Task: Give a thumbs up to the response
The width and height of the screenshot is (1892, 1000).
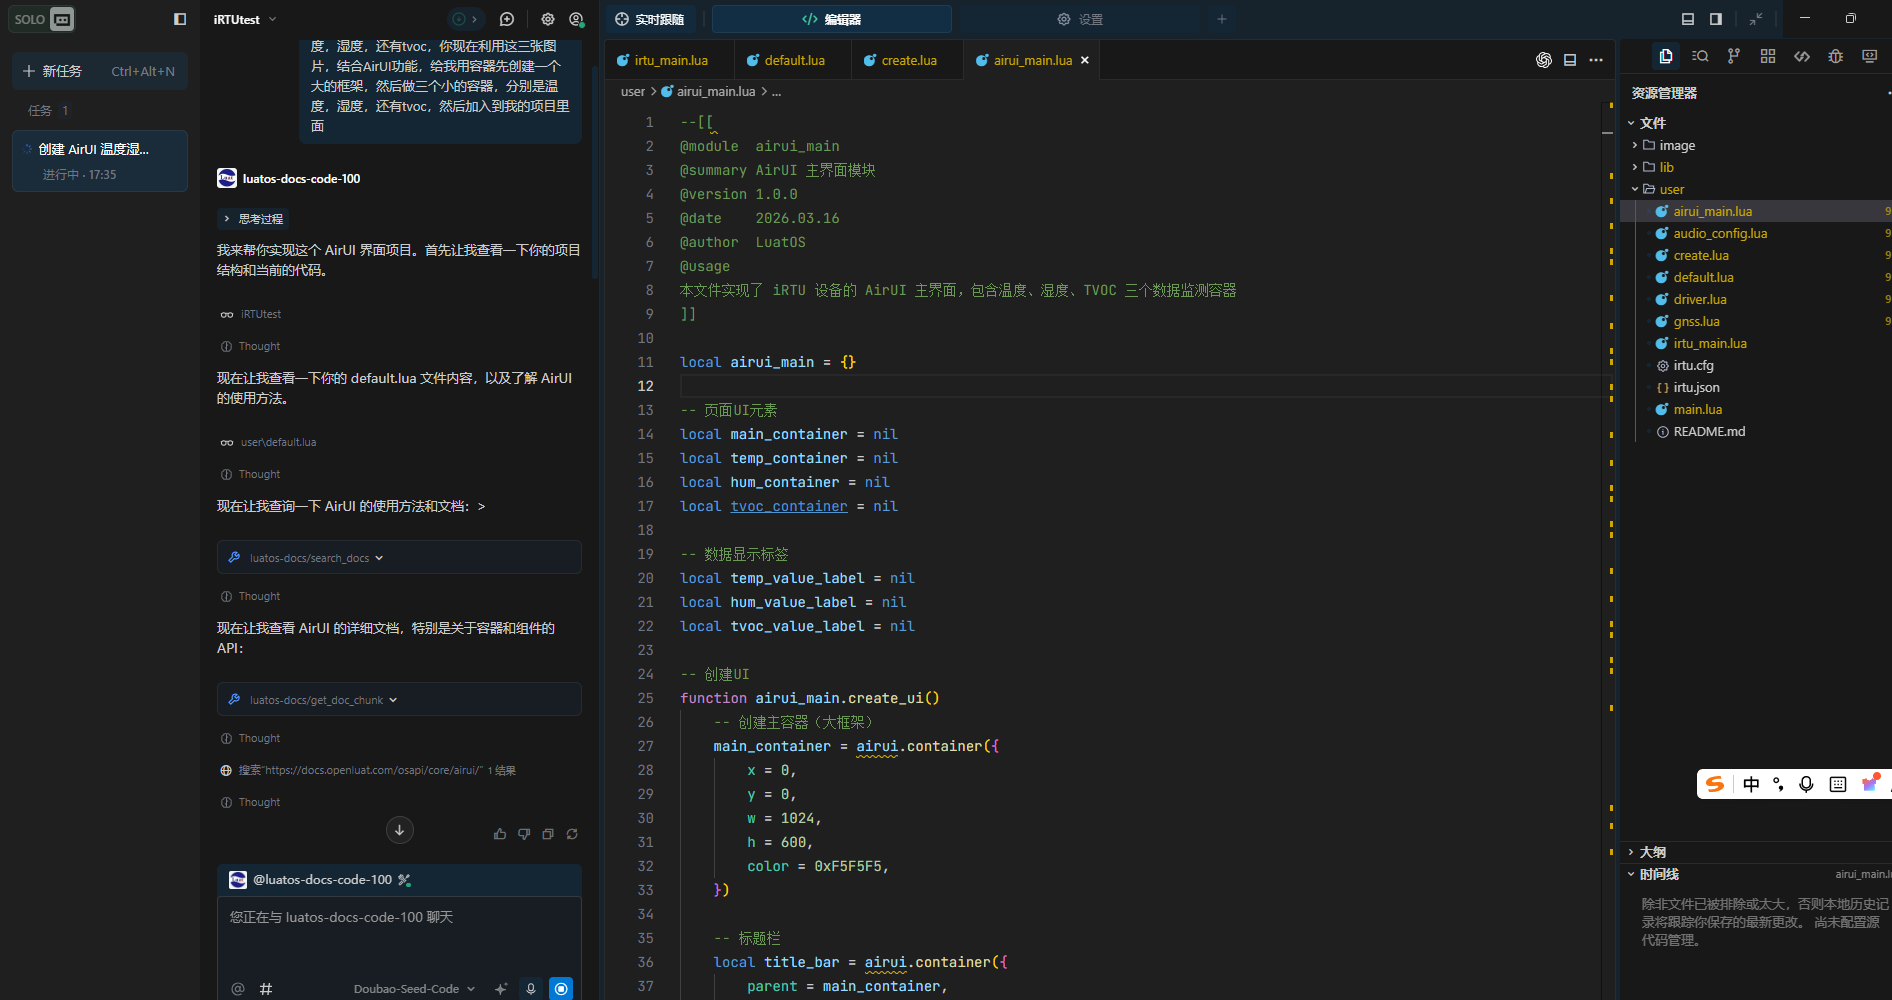Action: (500, 834)
